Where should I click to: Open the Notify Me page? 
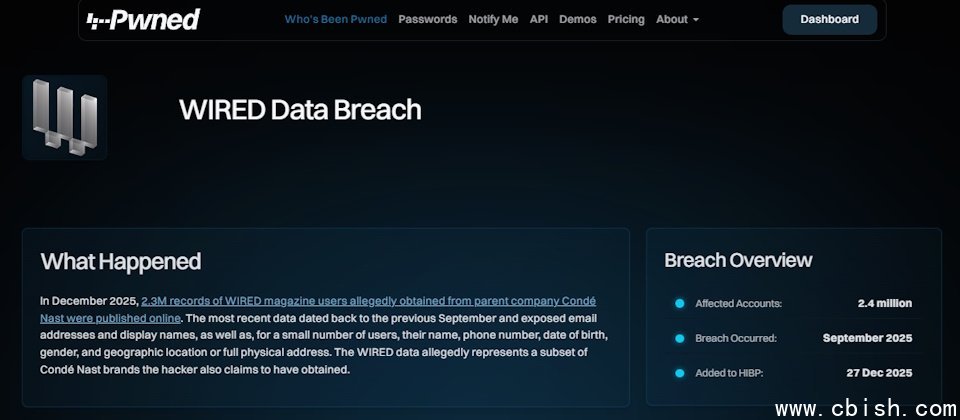pos(493,19)
